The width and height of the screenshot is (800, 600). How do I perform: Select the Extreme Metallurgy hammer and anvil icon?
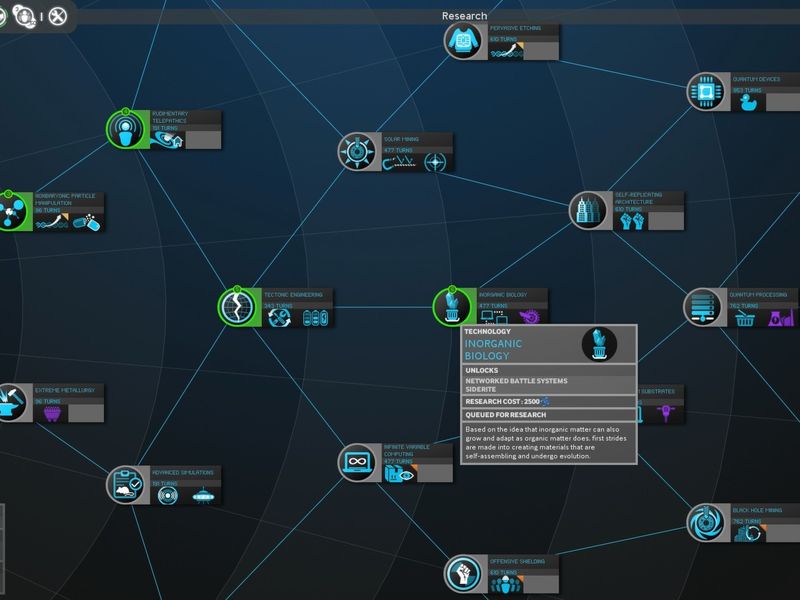[x=11, y=403]
